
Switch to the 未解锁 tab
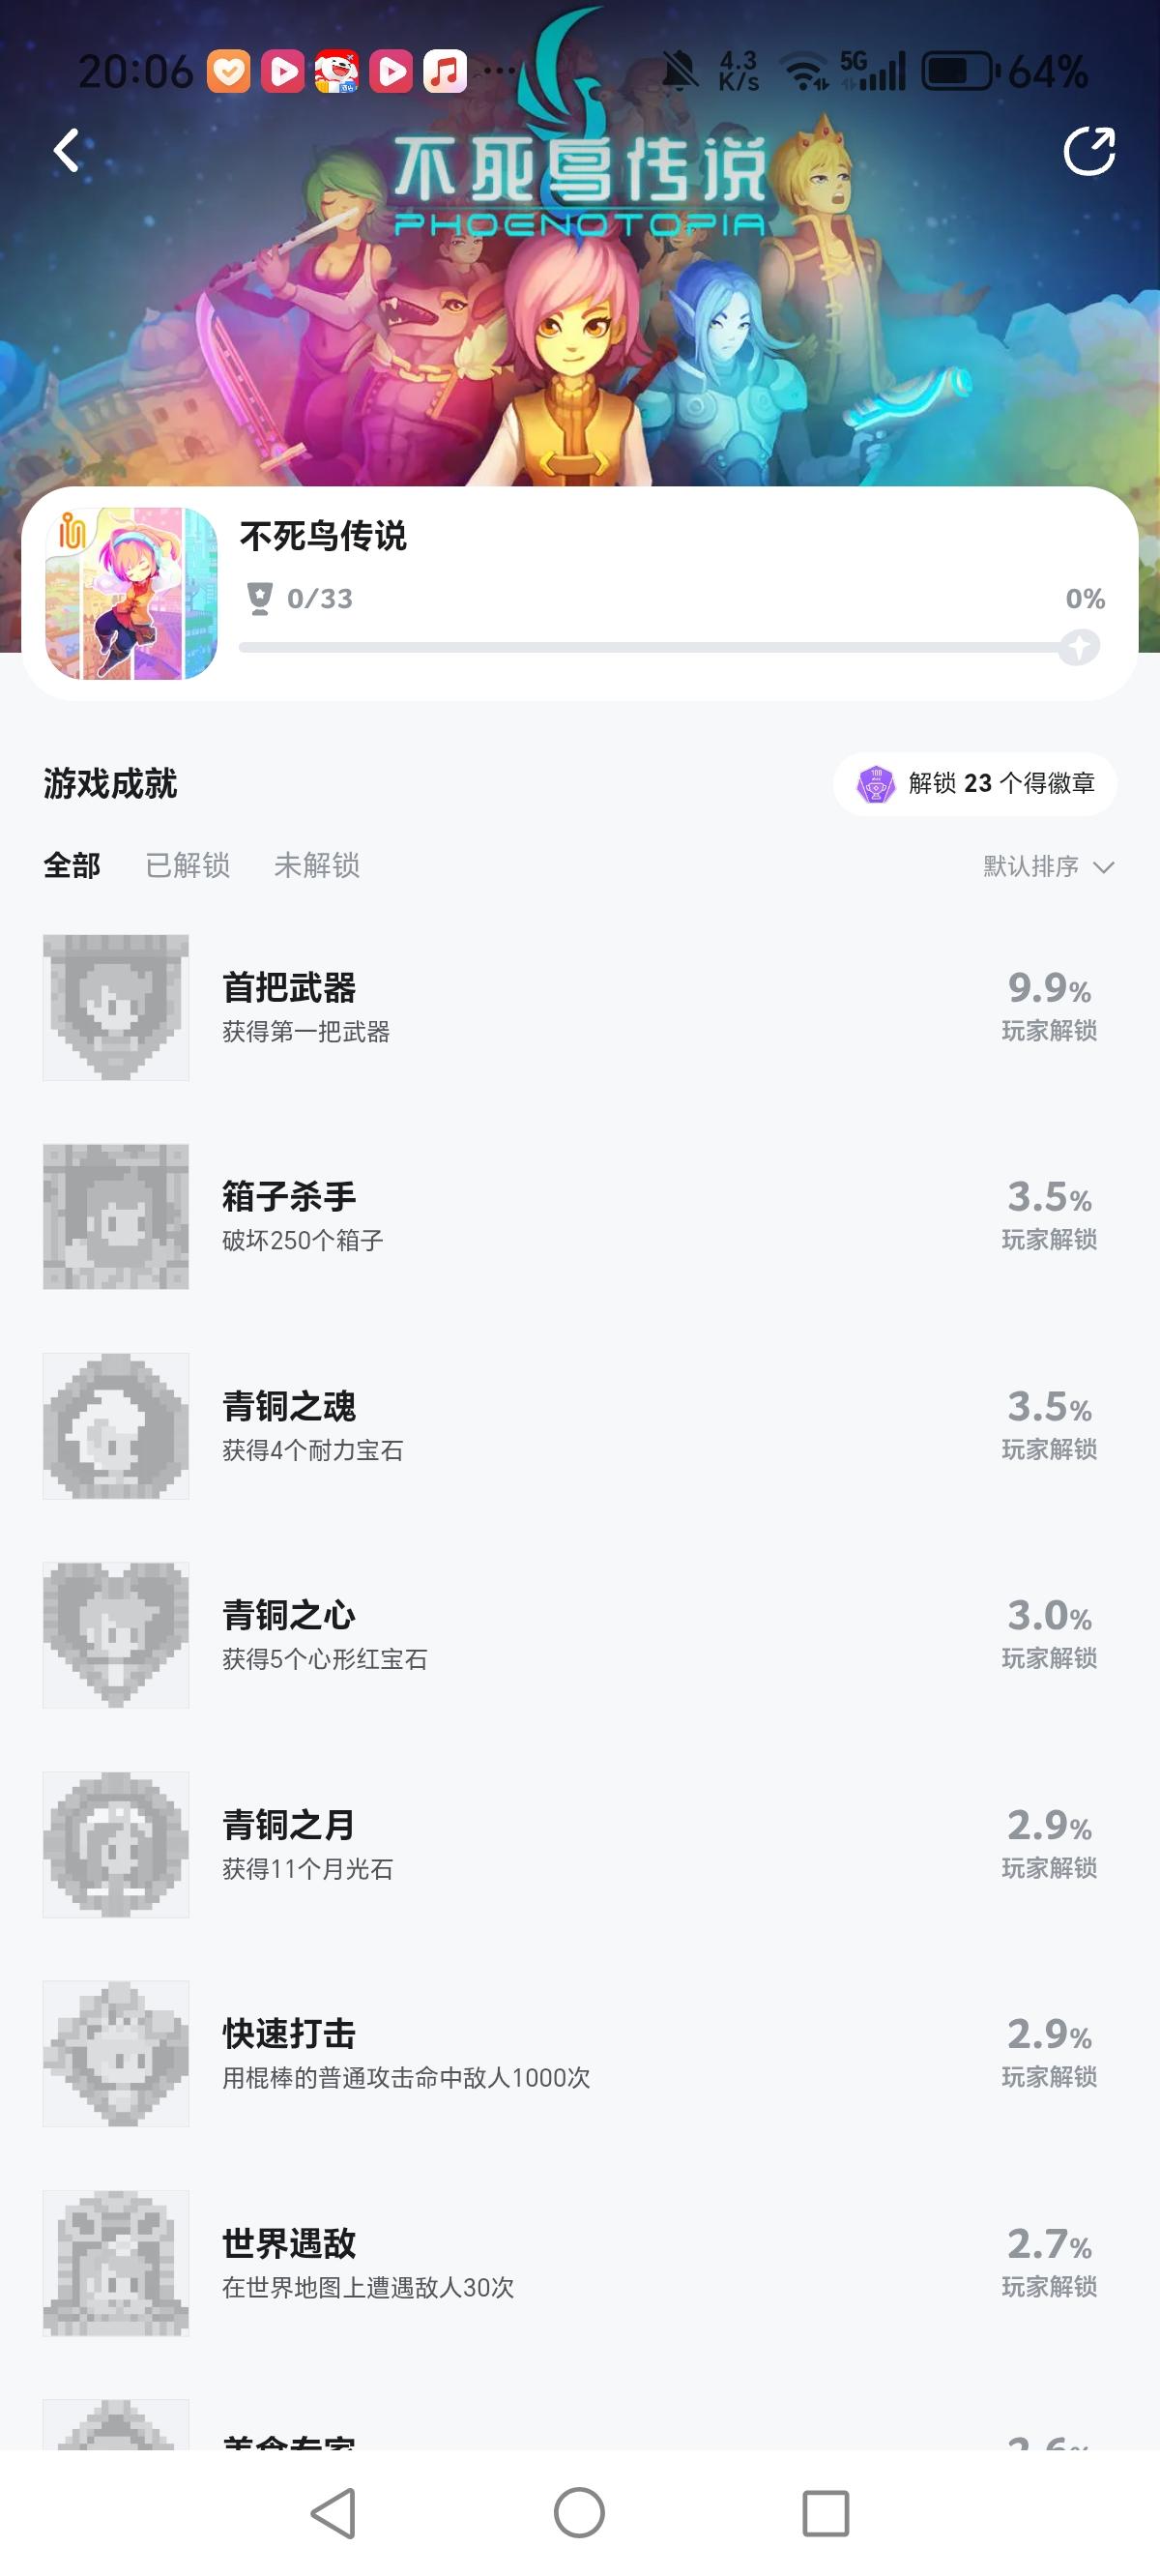[317, 865]
